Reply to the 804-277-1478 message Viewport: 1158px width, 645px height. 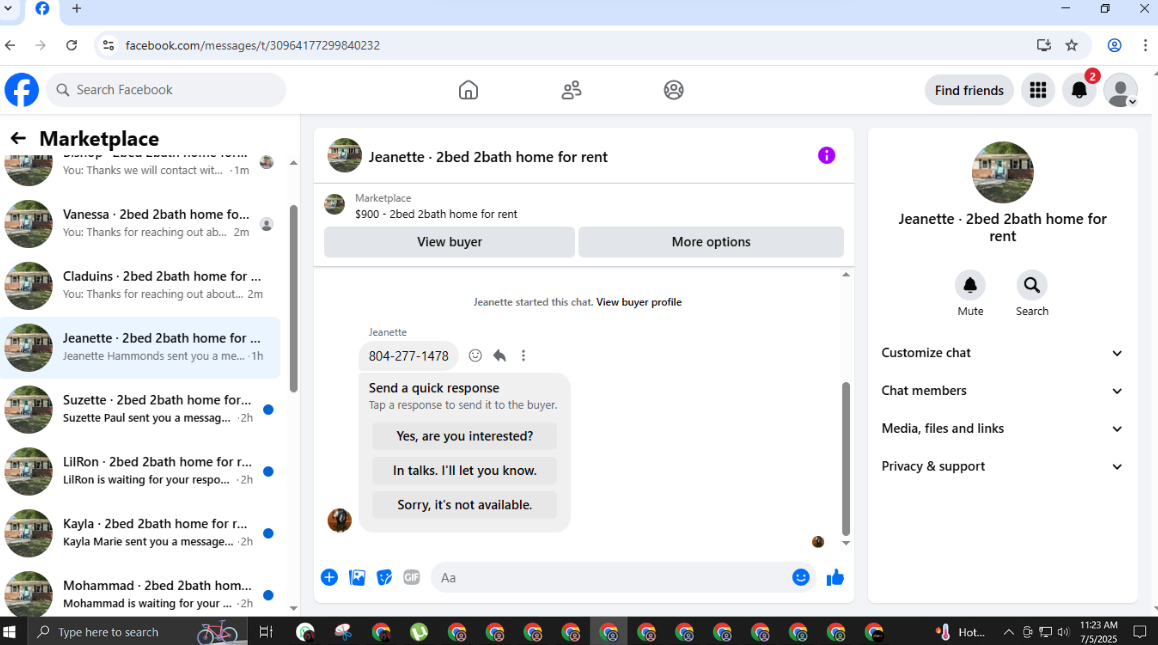(x=499, y=355)
